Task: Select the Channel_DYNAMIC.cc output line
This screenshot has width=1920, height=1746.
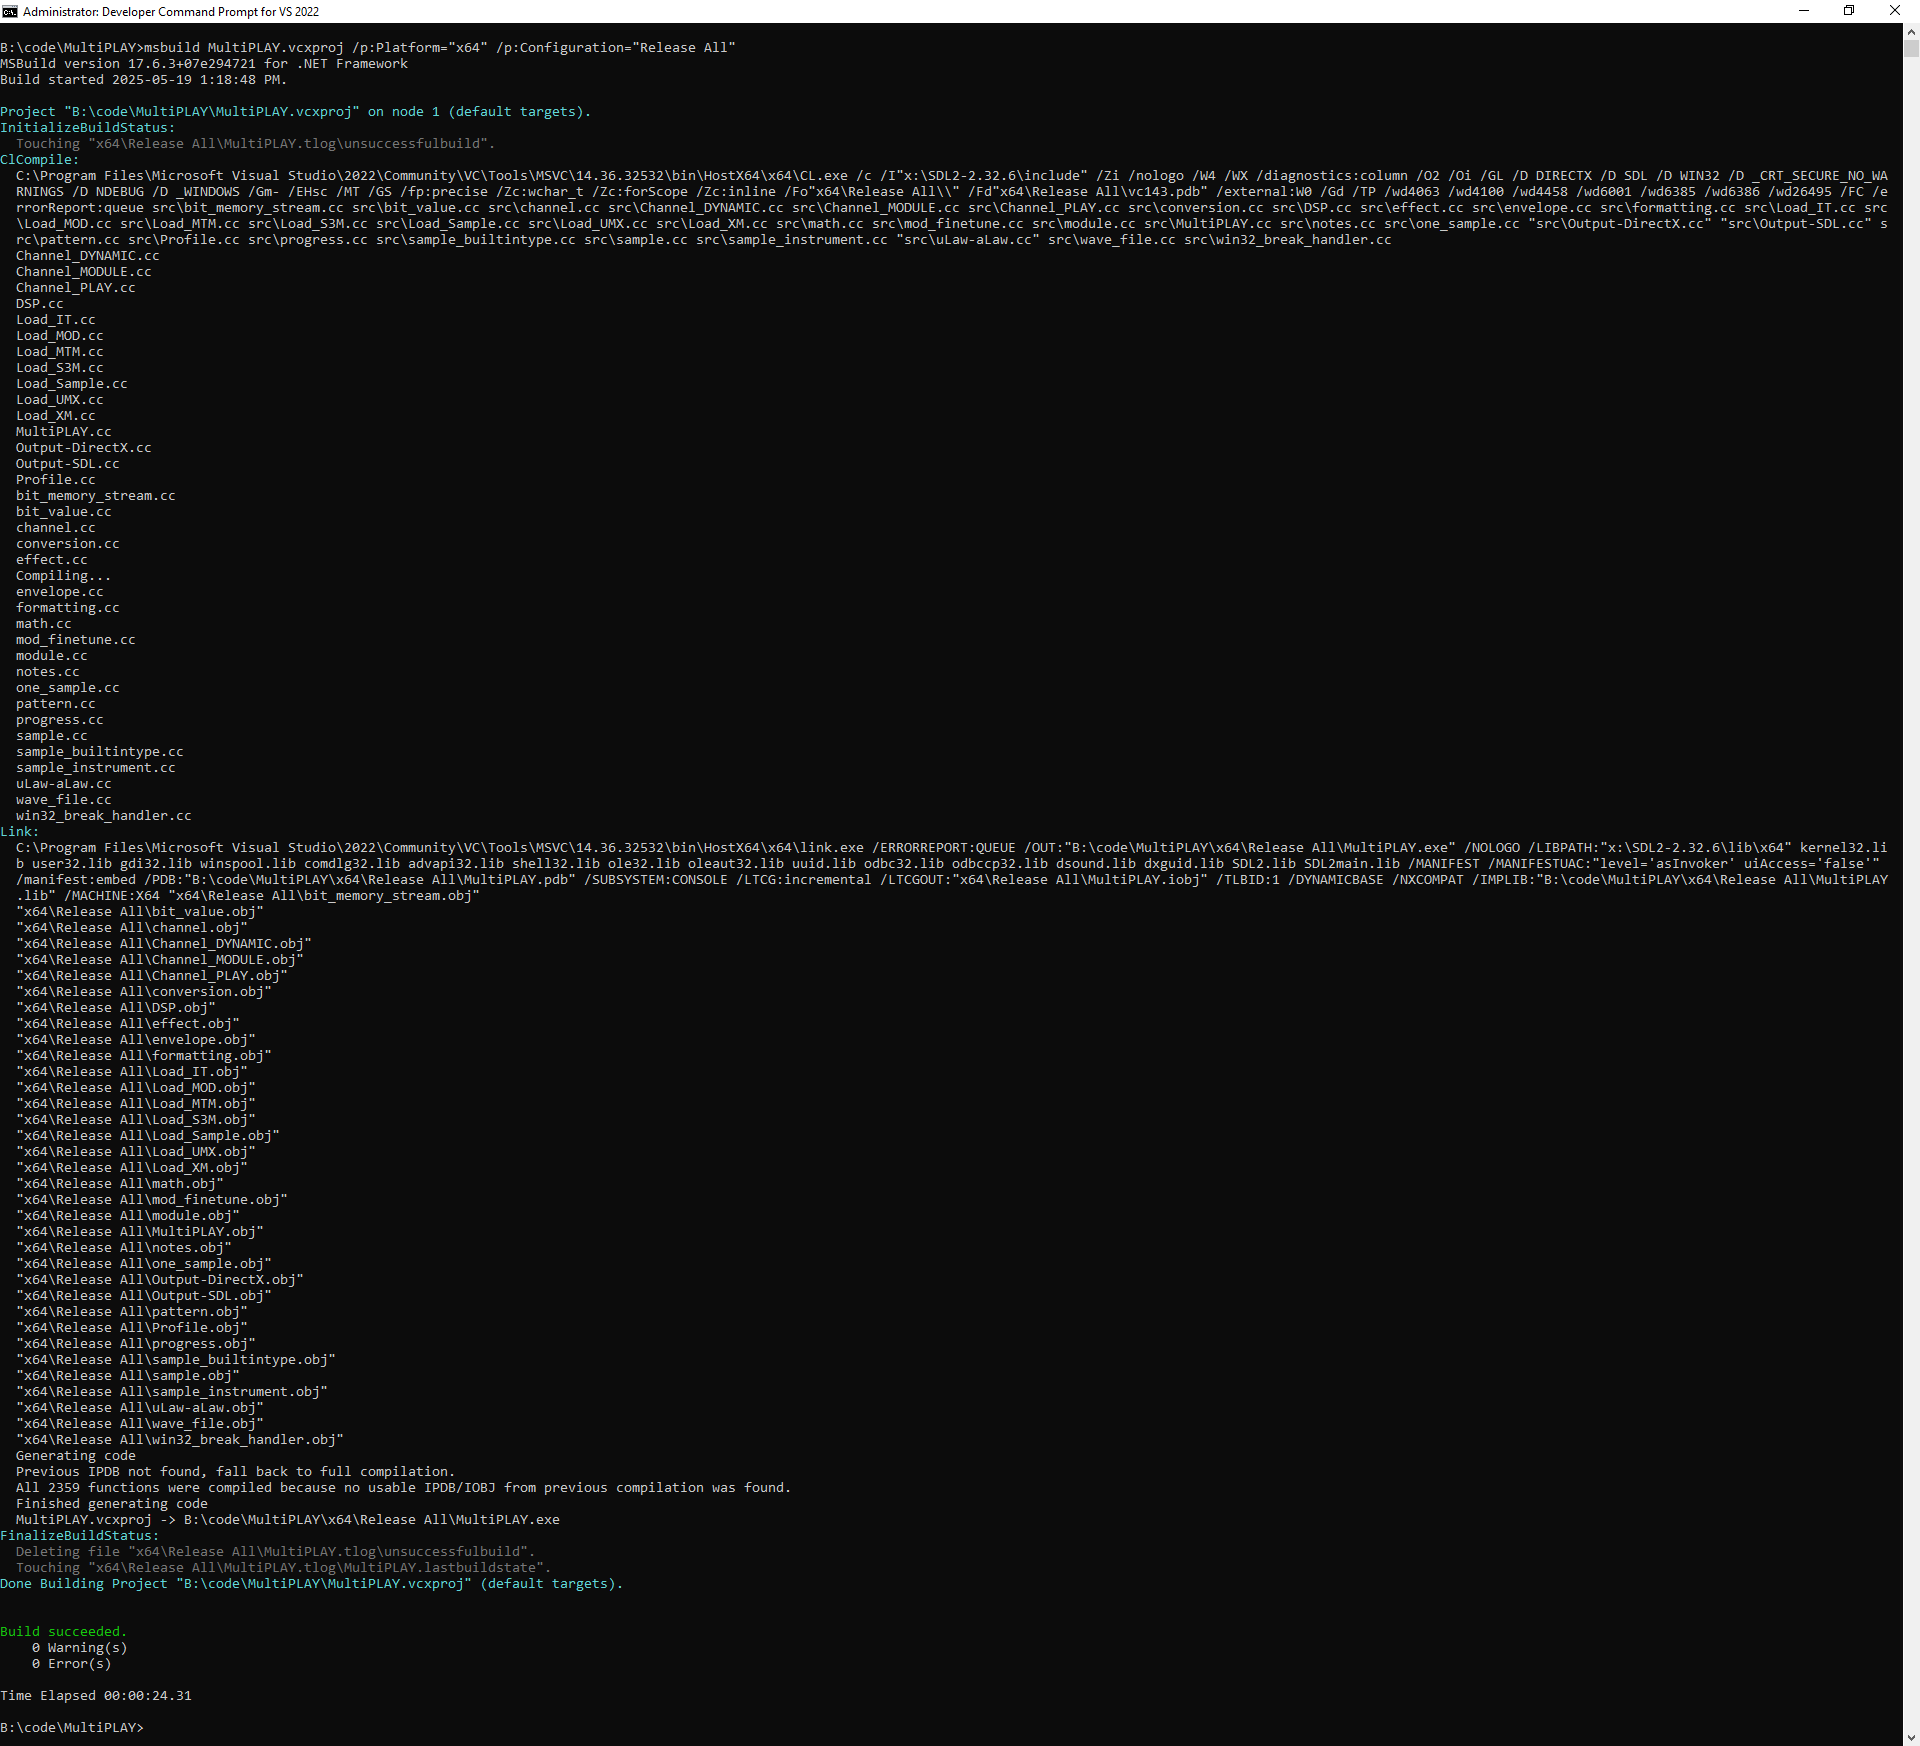Action: tap(87, 255)
